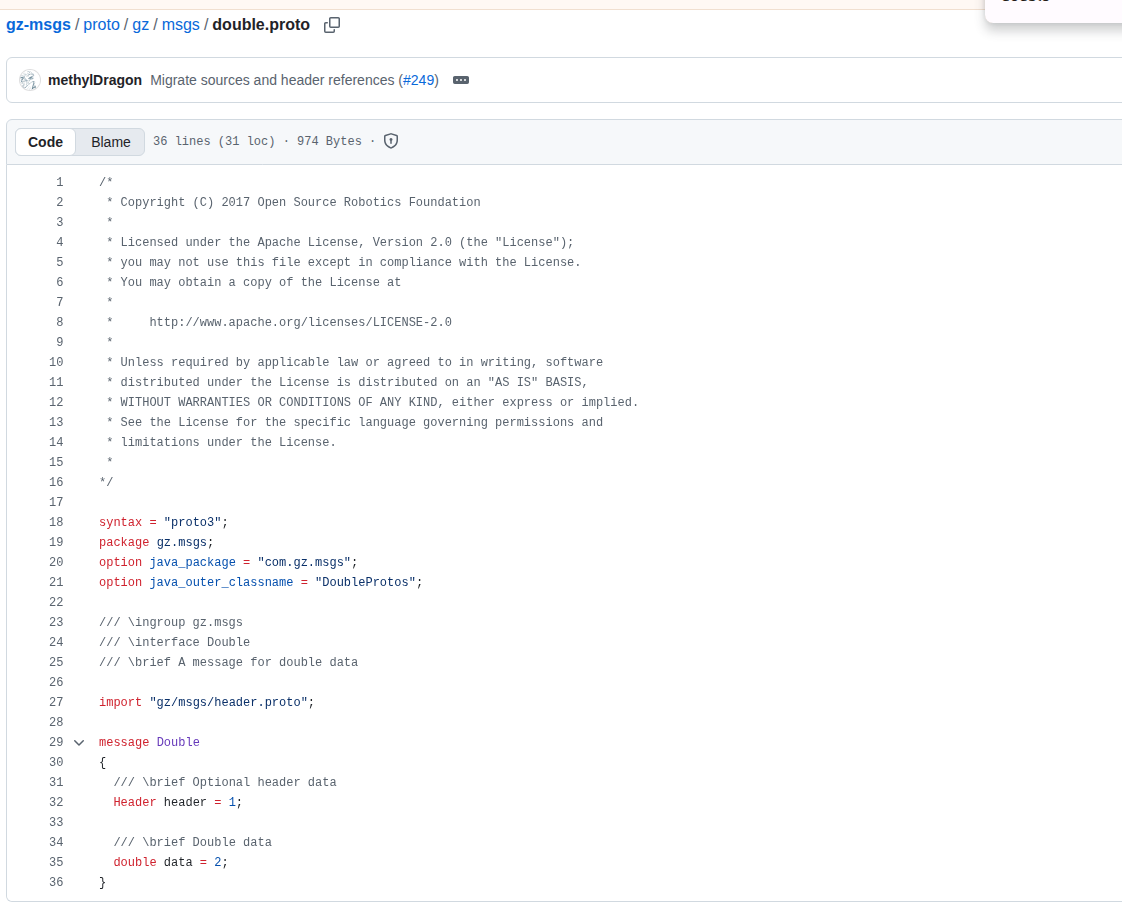Click methylDragon's avatar image
1122x917 pixels.
[x=30, y=80]
